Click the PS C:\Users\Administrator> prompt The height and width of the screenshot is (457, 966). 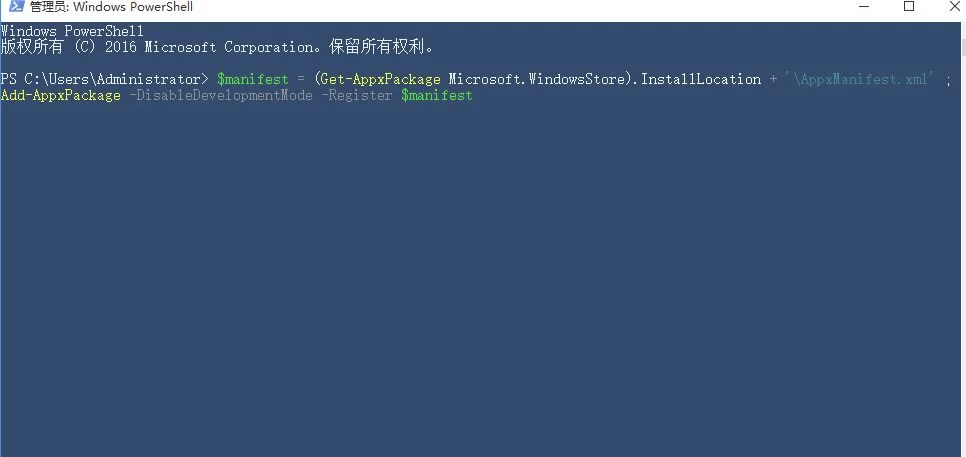click(x=105, y=79)
